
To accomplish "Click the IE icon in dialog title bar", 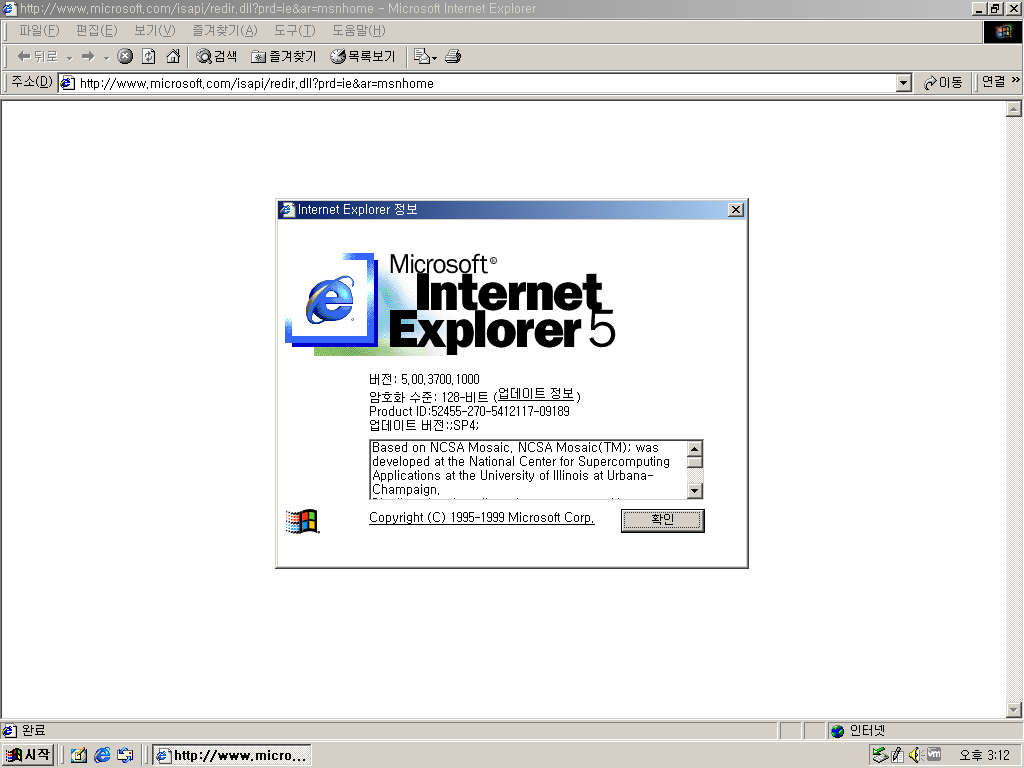I will pyautogui.click(x=287, y=210).
